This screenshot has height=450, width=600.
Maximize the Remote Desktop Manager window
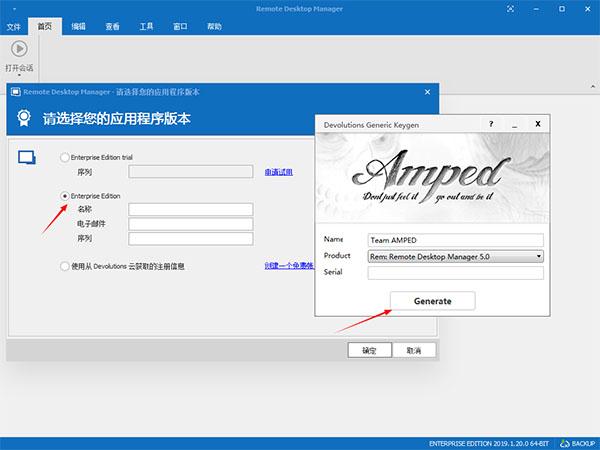click(562, 9)
